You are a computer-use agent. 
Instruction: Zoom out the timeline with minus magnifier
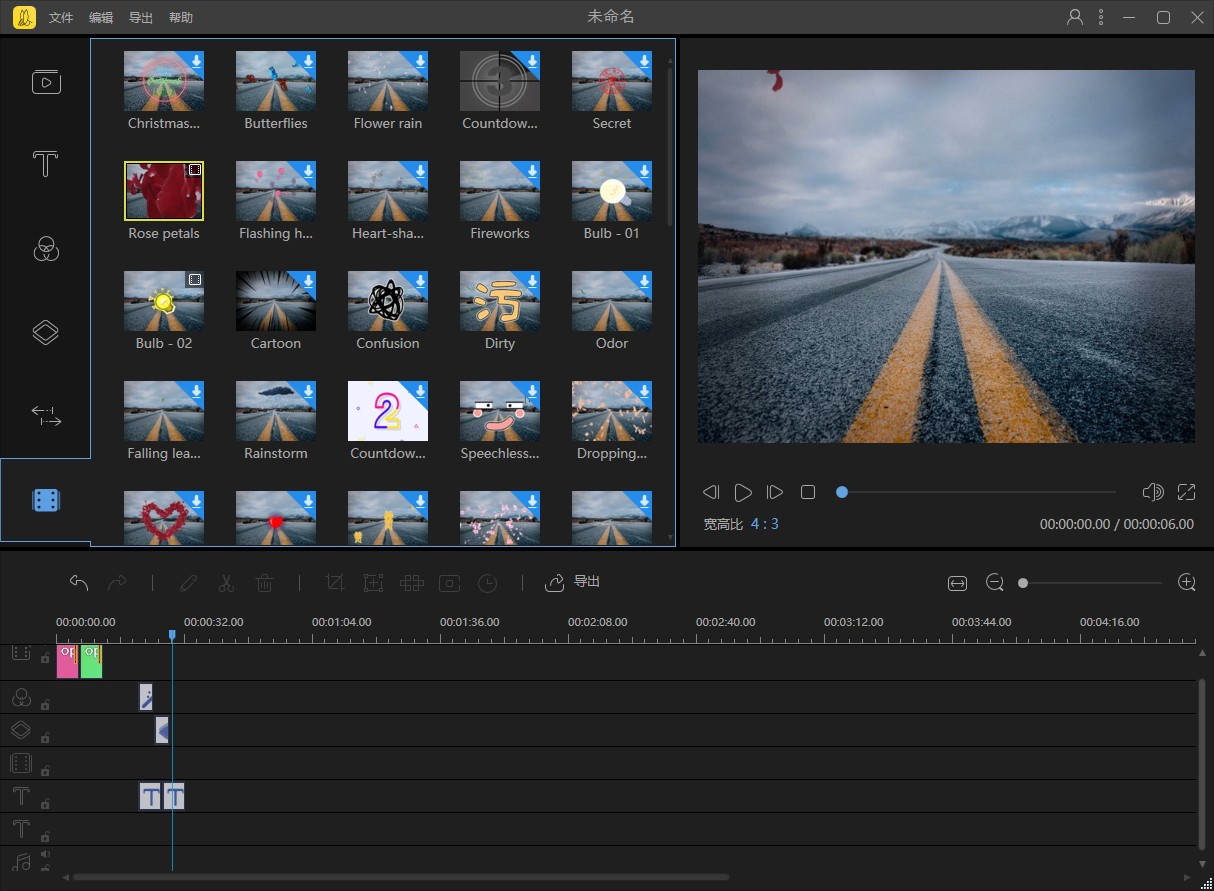click(995, 583)
